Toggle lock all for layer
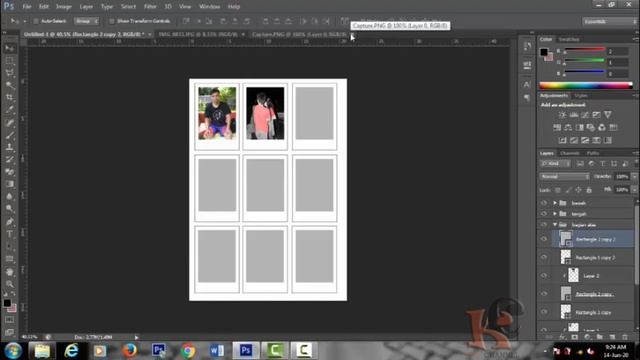Viewport: 640px width, 360px height. pos(589,190)
